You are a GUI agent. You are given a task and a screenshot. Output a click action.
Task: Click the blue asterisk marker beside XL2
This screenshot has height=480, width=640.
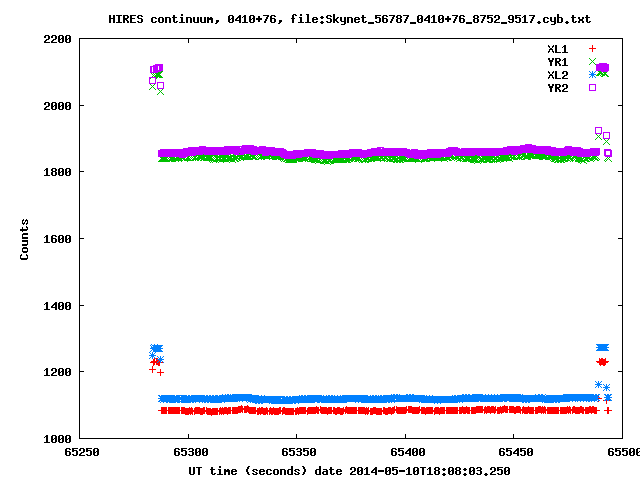pyautogui.click(x=592, y=75)
